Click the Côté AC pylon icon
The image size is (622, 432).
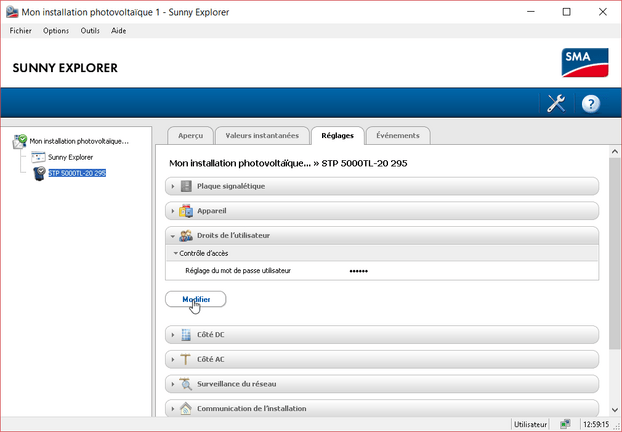[185, 359]
